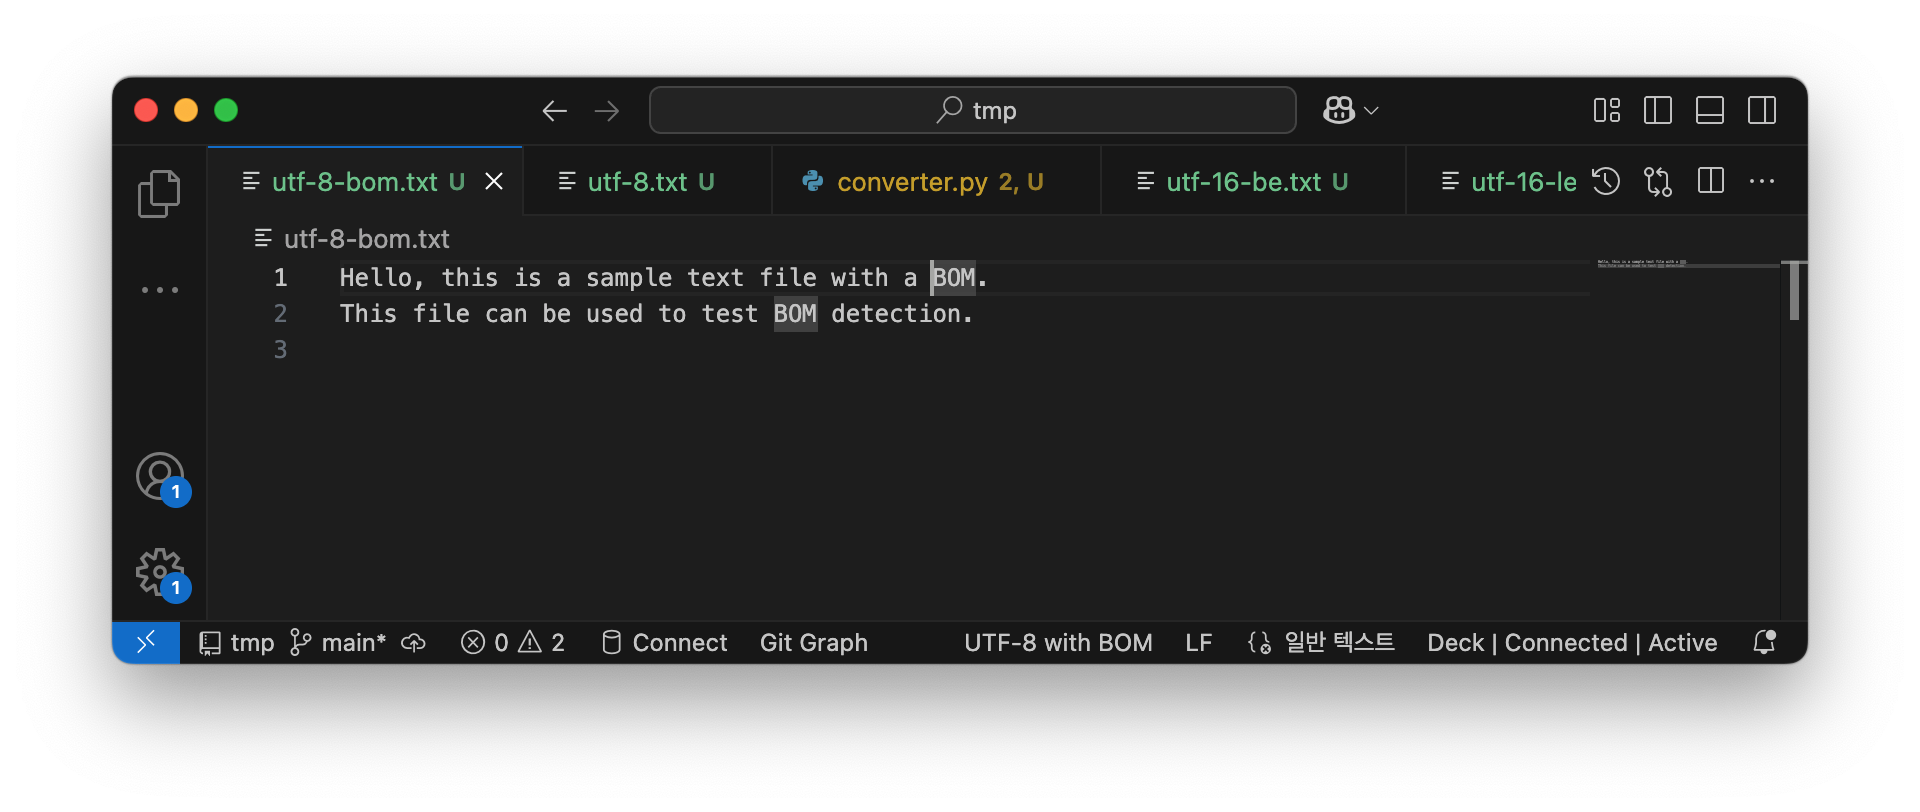Click the tmp search command box
The height and width of the screenshot is (812, 1920).
coord(973,110)
